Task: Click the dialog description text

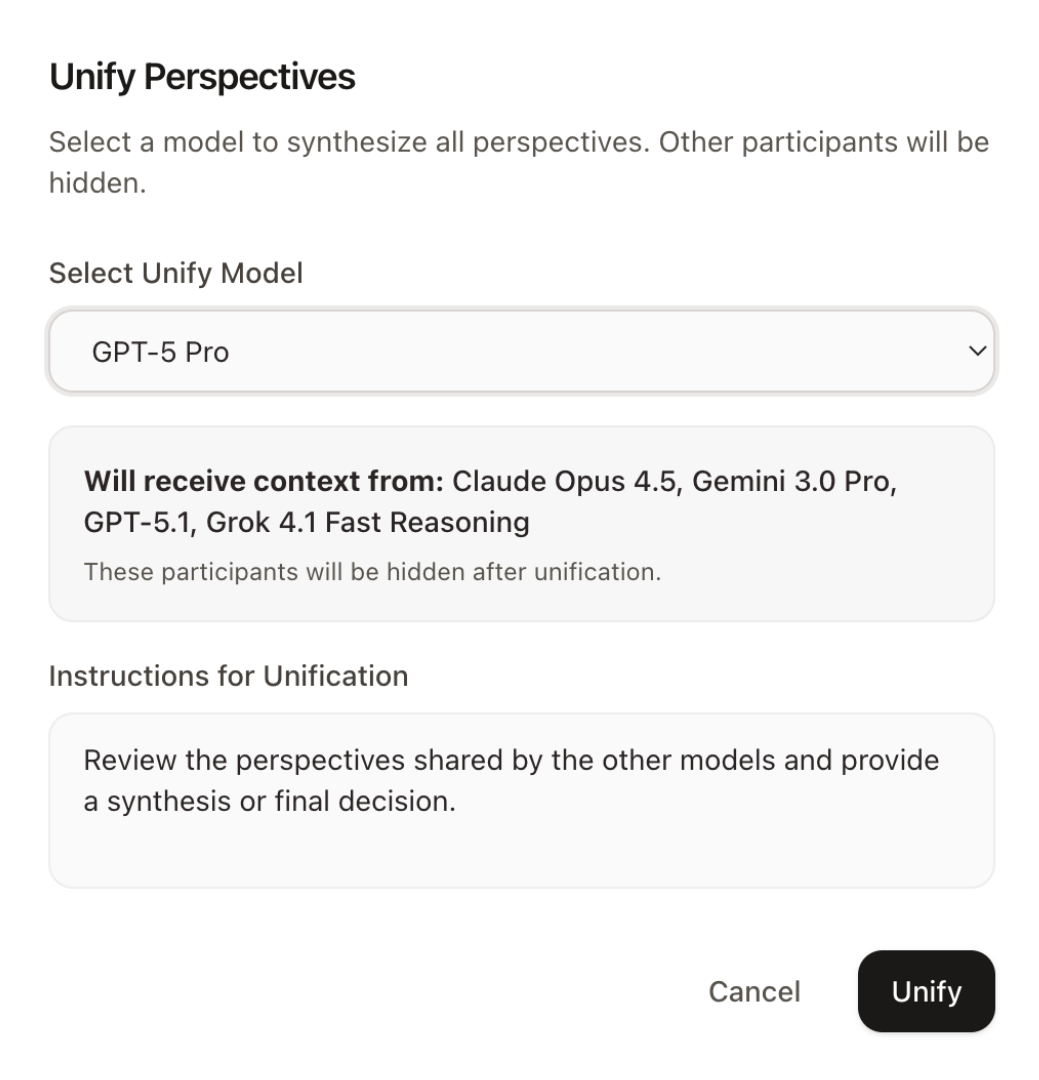Action: 518,160
